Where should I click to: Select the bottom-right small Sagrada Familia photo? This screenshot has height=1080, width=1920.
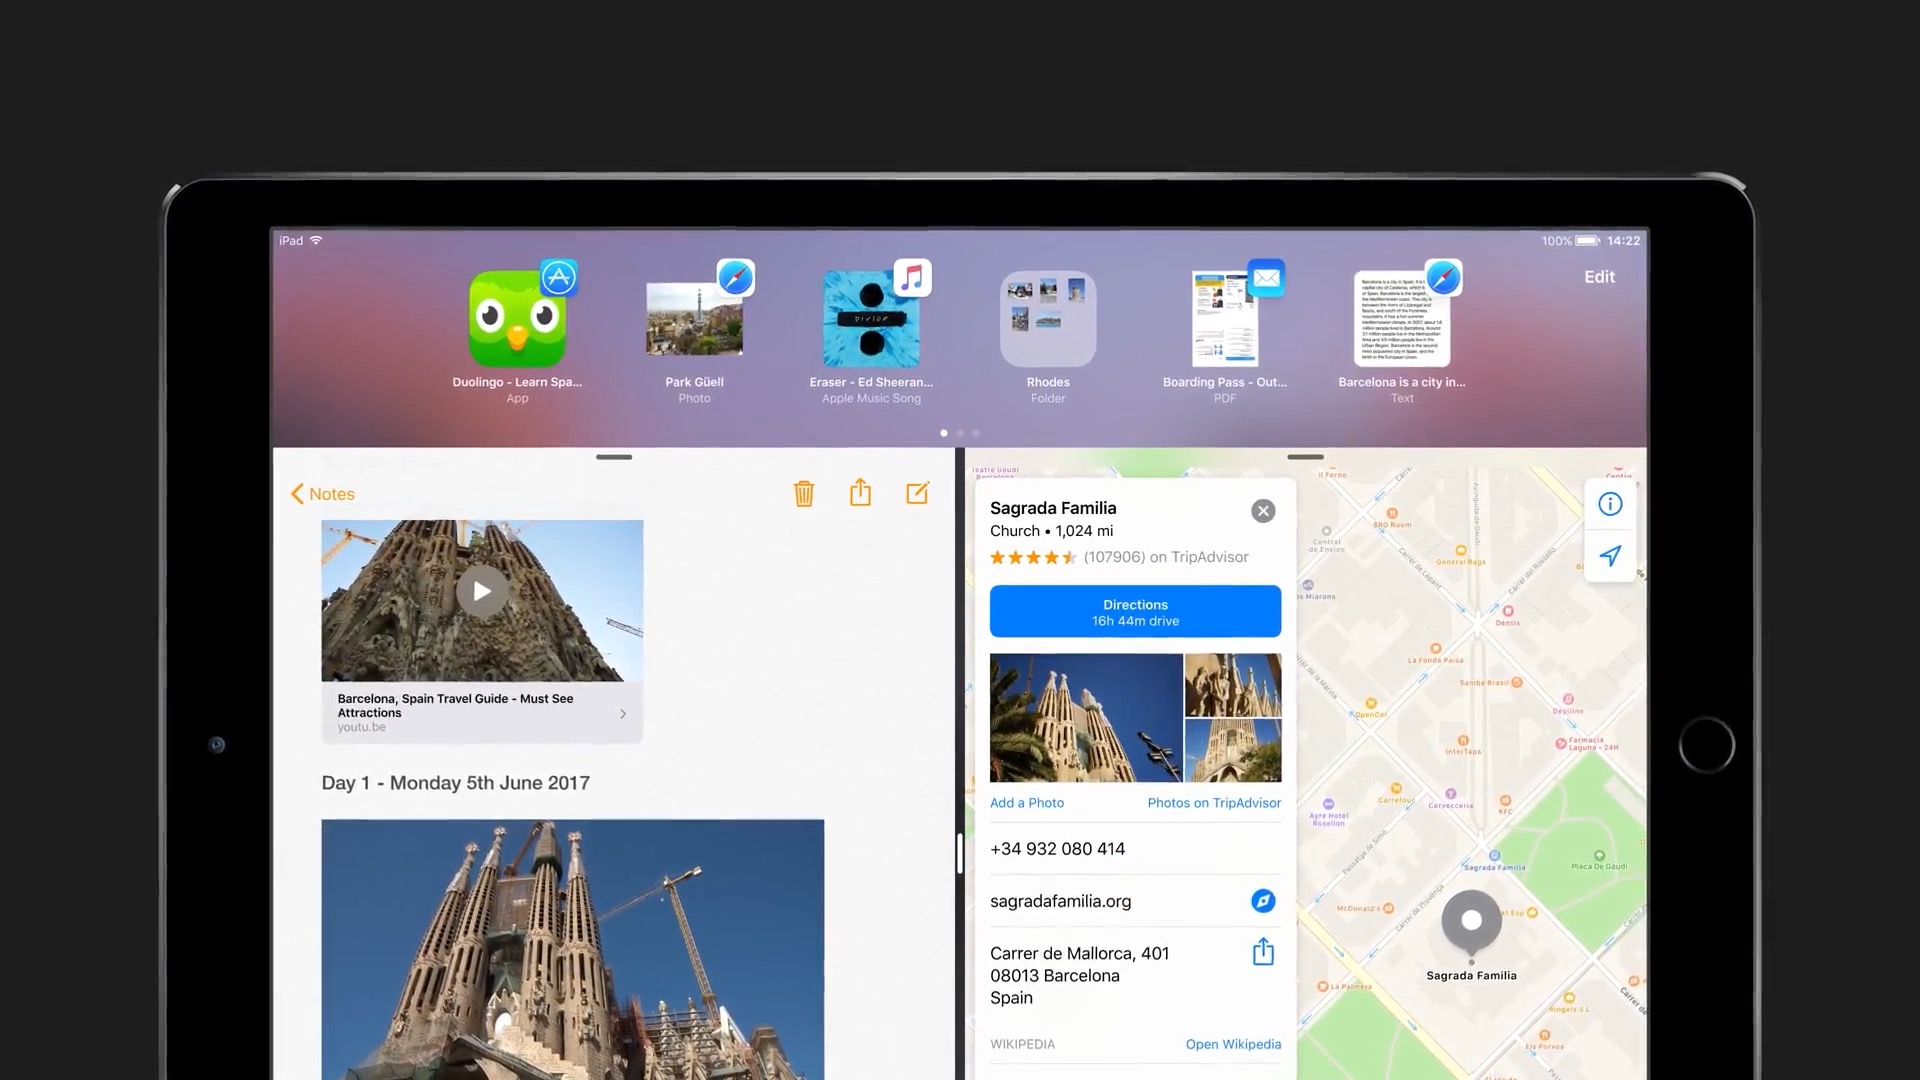(1233, 751)
